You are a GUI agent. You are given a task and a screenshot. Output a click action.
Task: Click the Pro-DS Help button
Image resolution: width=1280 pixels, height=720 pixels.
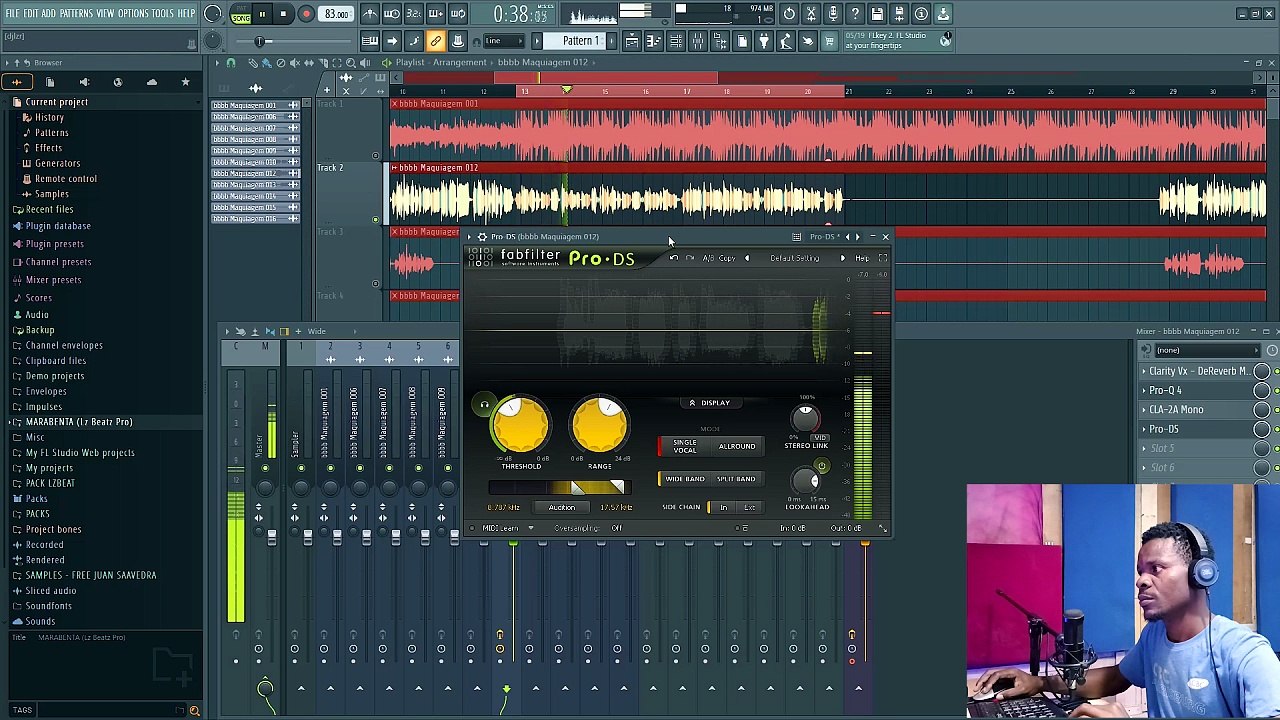point(862,258)
